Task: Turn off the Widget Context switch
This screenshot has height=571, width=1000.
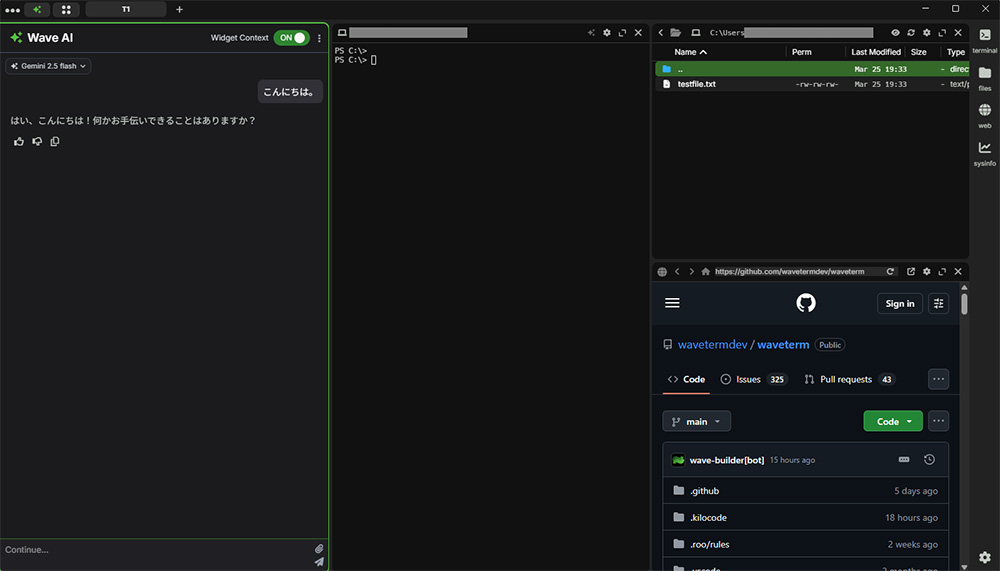Action: (x=292, y=38)
